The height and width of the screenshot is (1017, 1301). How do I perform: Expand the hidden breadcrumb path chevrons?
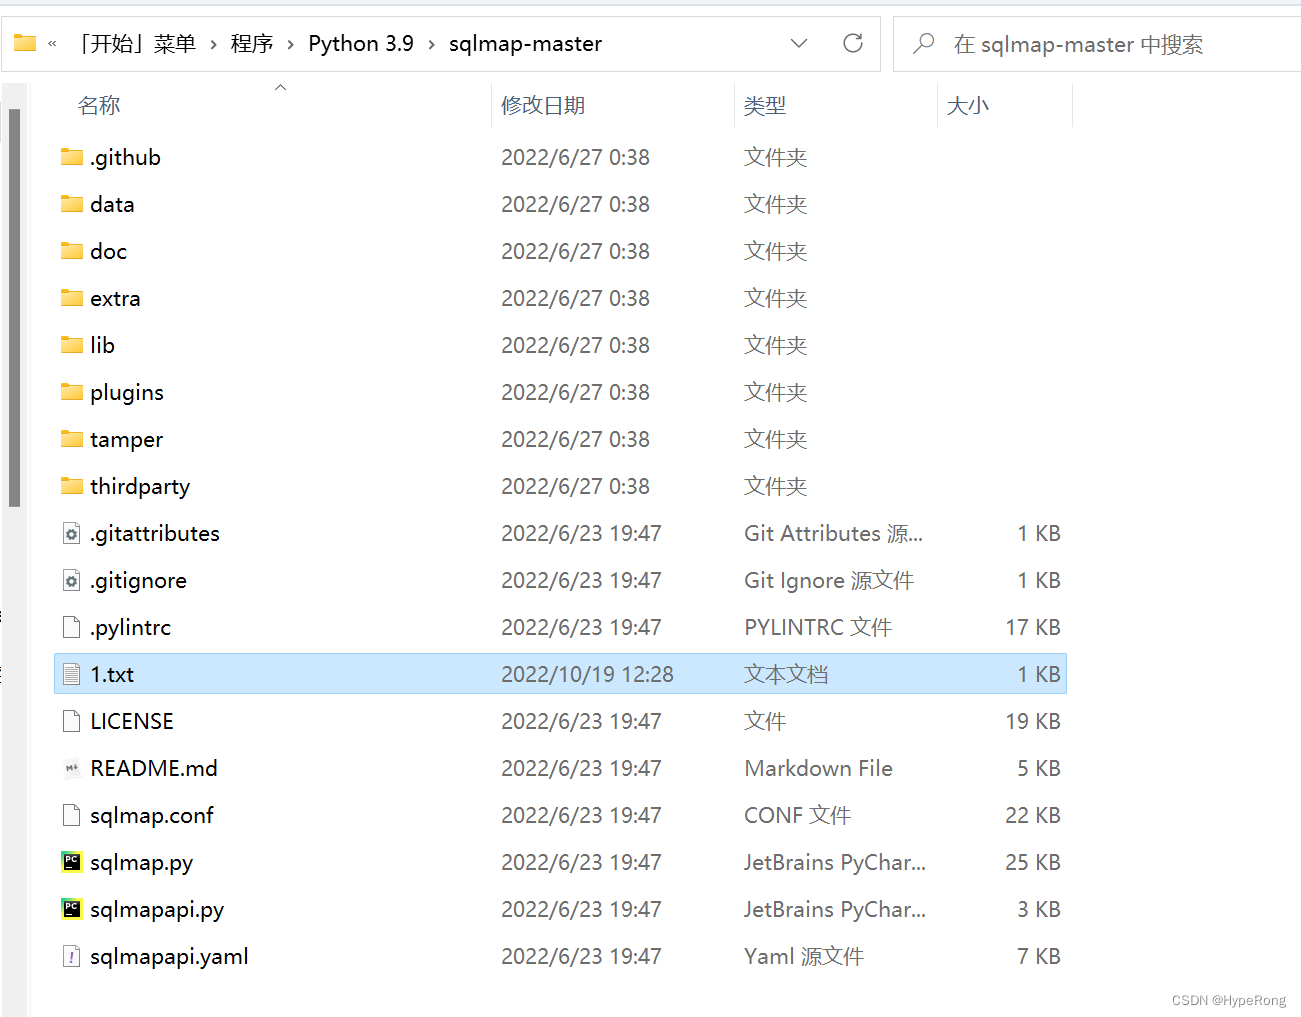[52, 43]
